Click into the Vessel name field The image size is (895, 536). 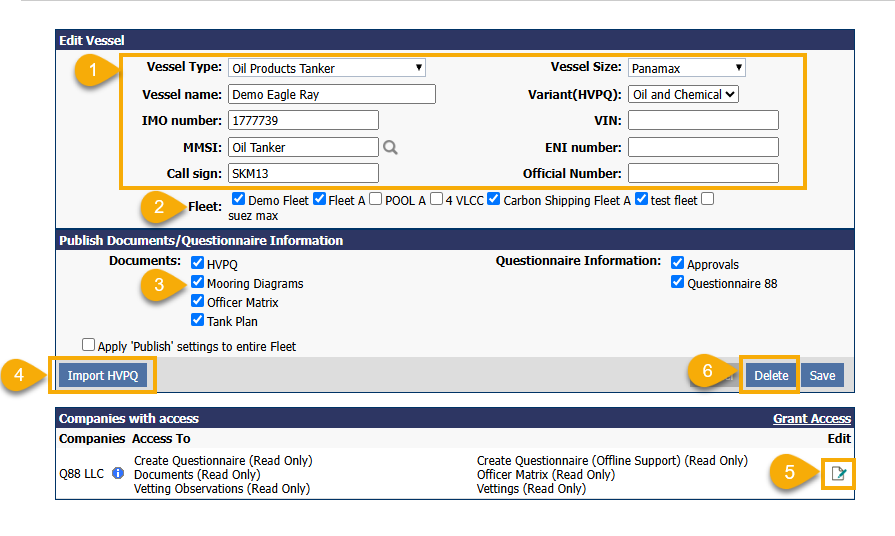[331, 95]
